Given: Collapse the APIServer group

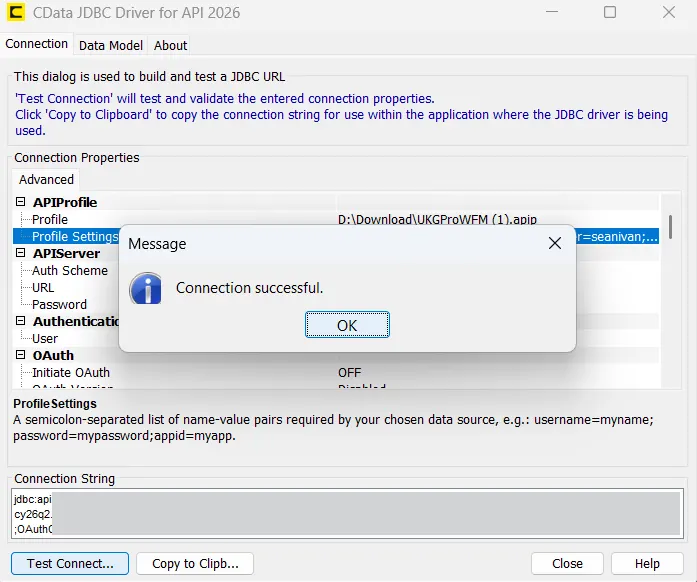Looking at the screenshot, I should coord(20,253).
